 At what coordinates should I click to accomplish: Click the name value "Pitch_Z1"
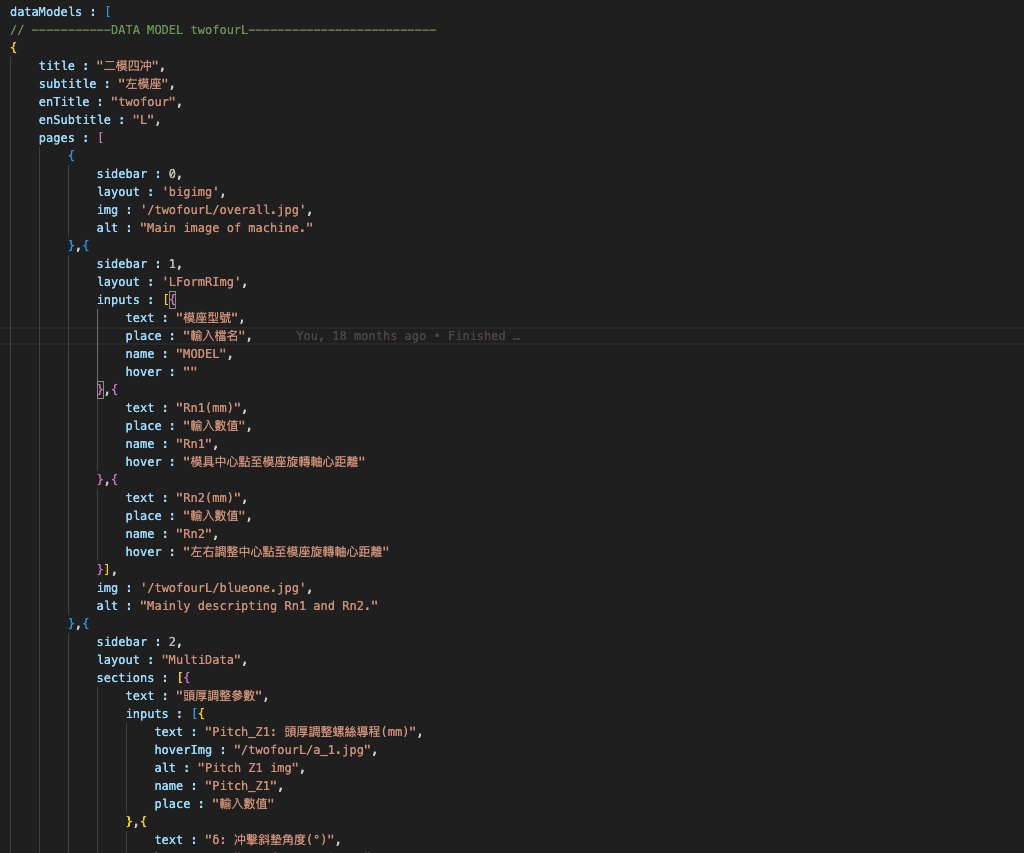(x=242, y=786)
